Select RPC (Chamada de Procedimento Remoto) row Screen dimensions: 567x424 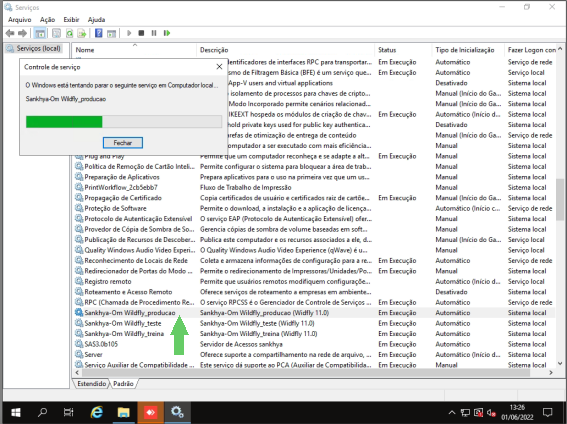[x=314, y=302]
